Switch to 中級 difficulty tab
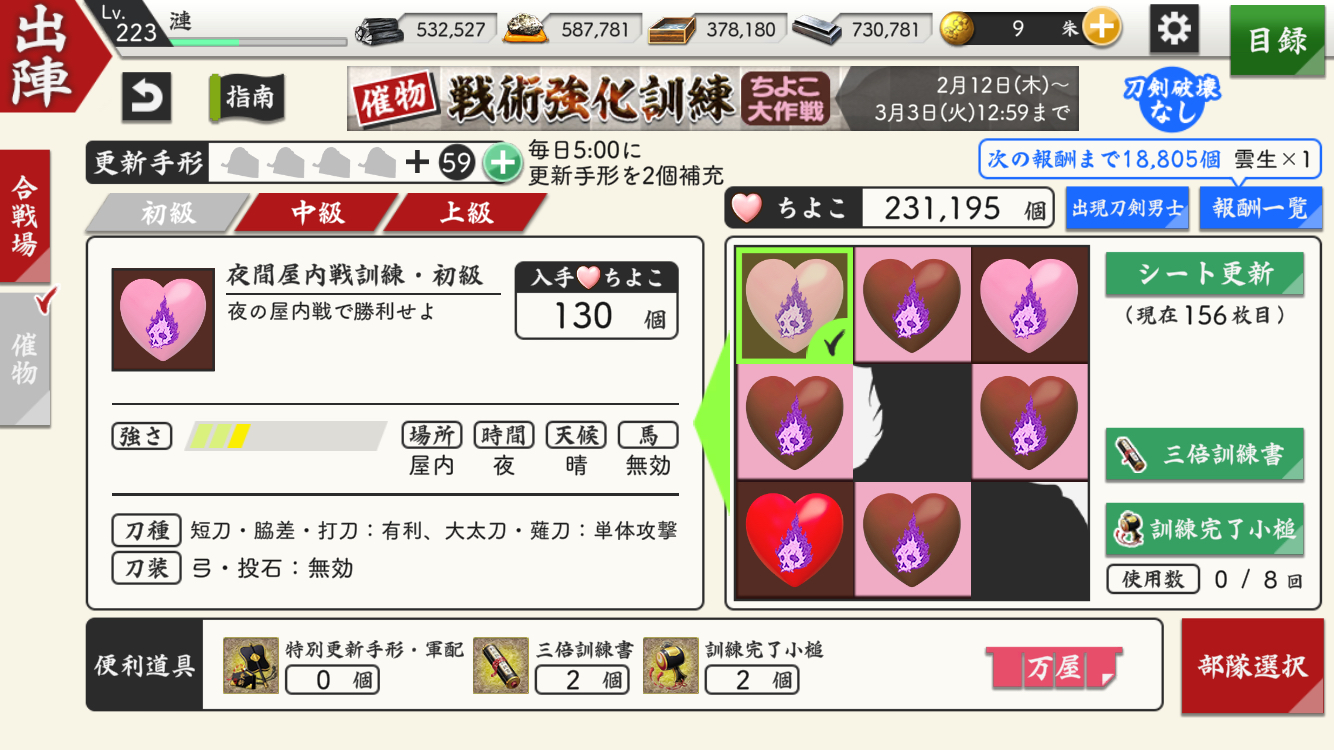Screen dimensions: 1334x750 coord(318,213)
